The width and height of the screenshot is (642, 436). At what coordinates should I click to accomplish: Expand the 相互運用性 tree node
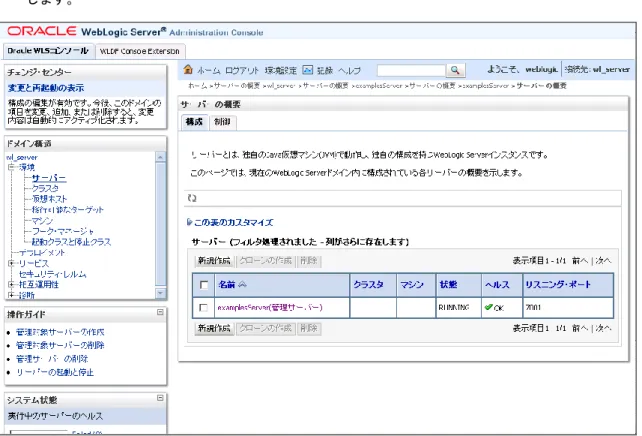(x=11, y=284)
